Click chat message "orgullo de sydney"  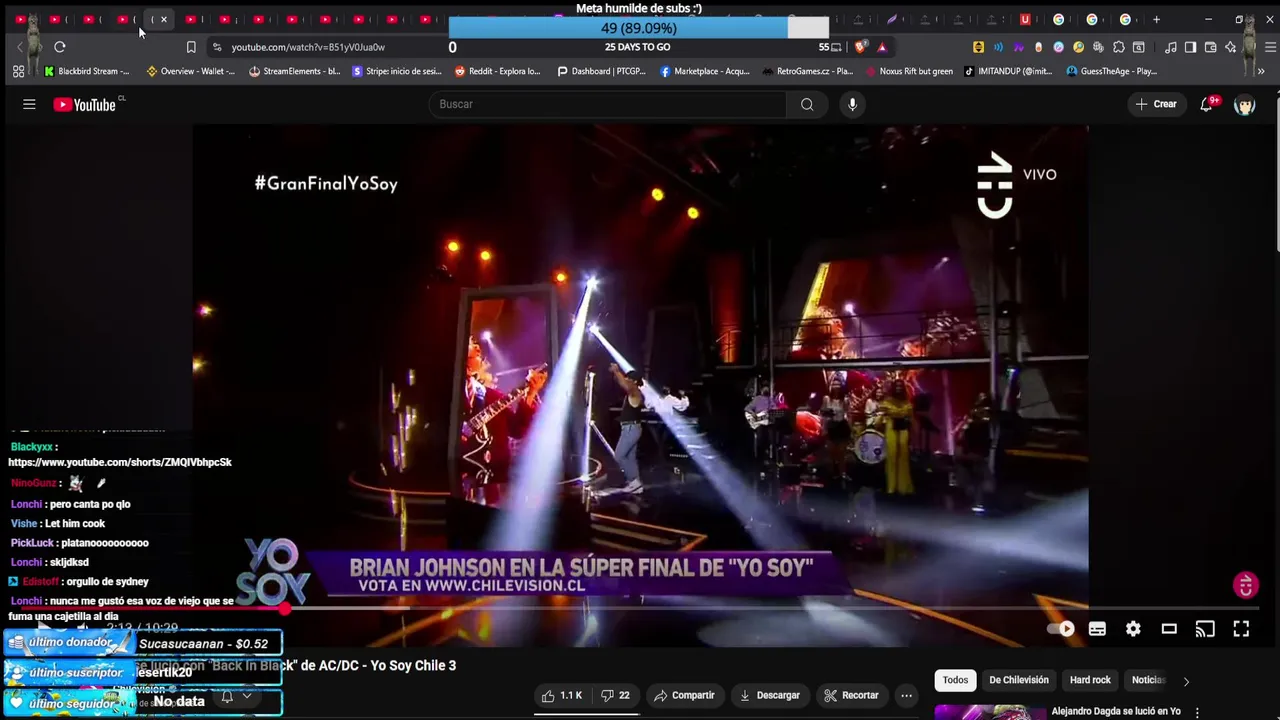pos(107,581)
